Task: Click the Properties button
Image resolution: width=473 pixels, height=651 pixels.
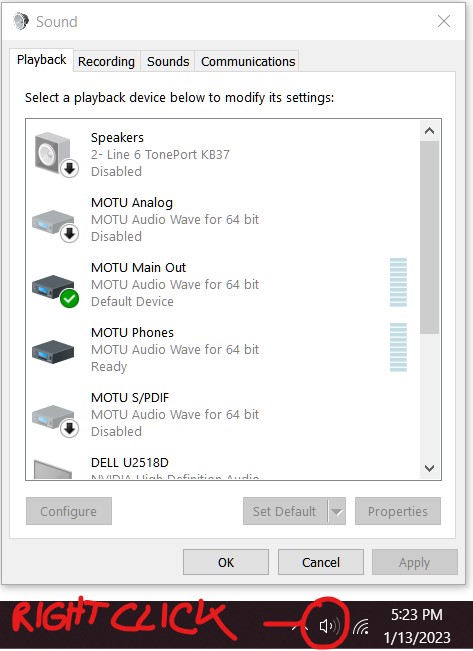Action: tap(397, 511)
